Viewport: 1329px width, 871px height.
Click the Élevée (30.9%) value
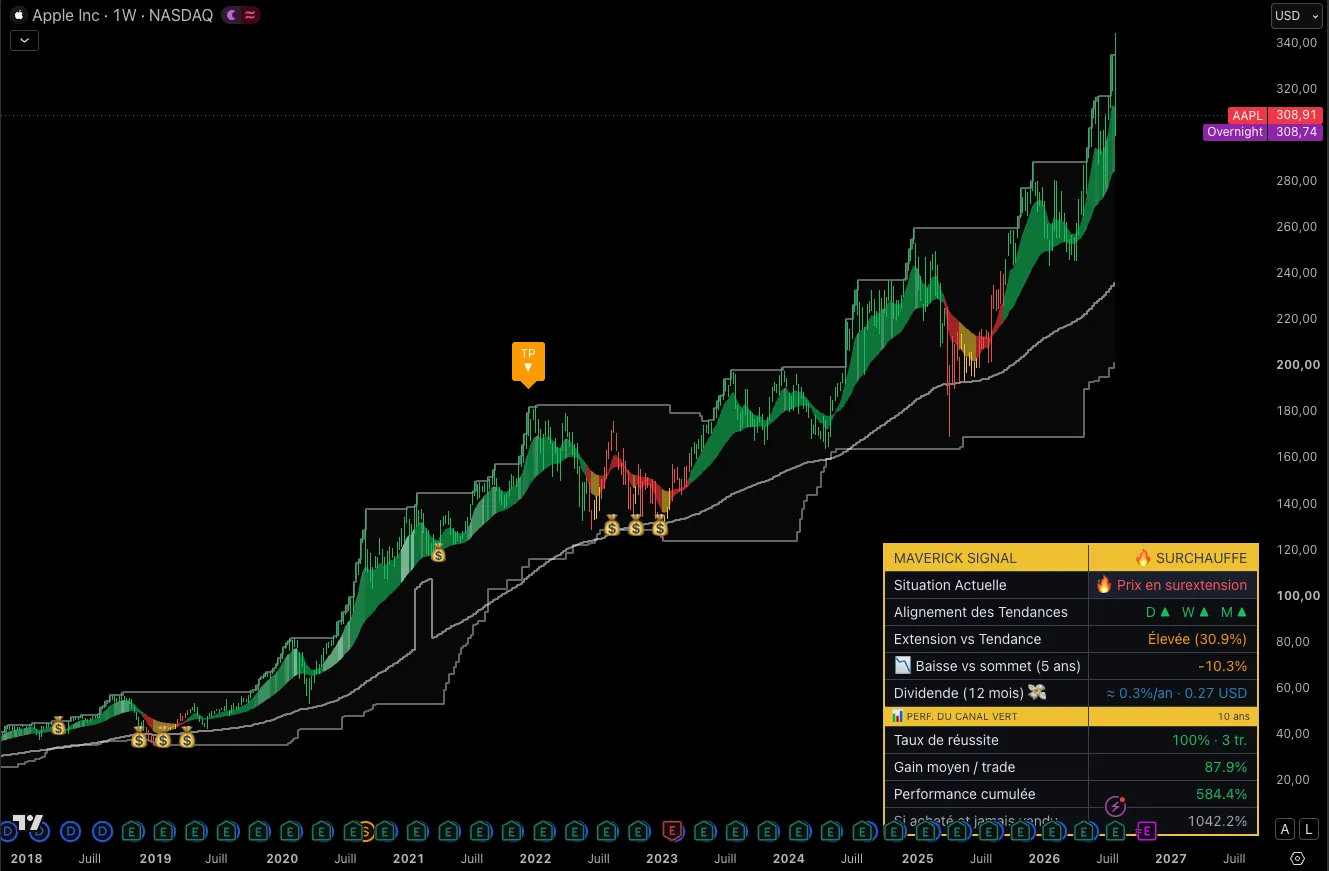(1196, 639)
